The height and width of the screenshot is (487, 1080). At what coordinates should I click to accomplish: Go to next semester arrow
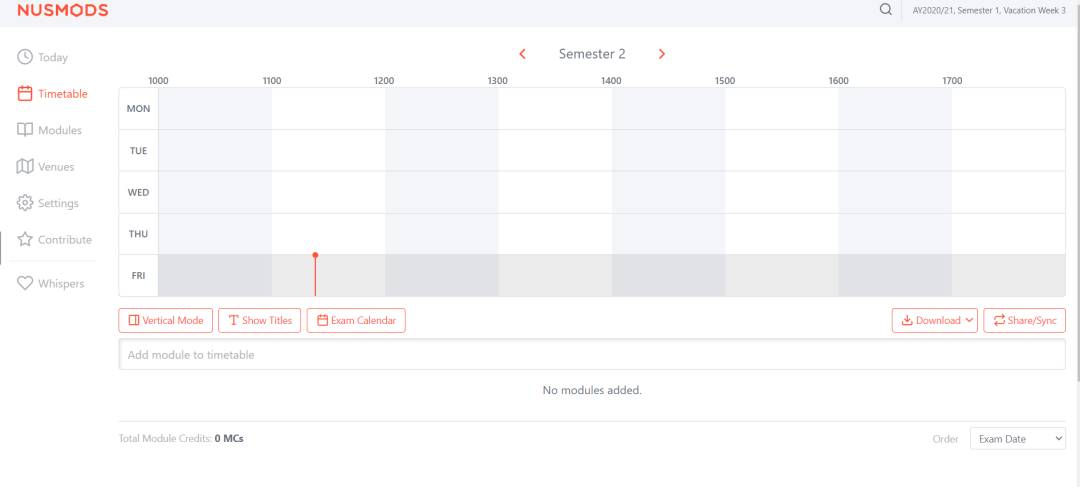(662, 54)
